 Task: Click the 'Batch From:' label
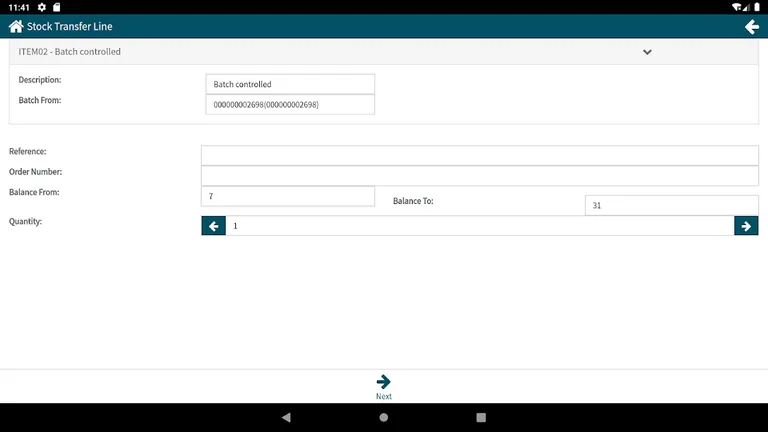40,100
